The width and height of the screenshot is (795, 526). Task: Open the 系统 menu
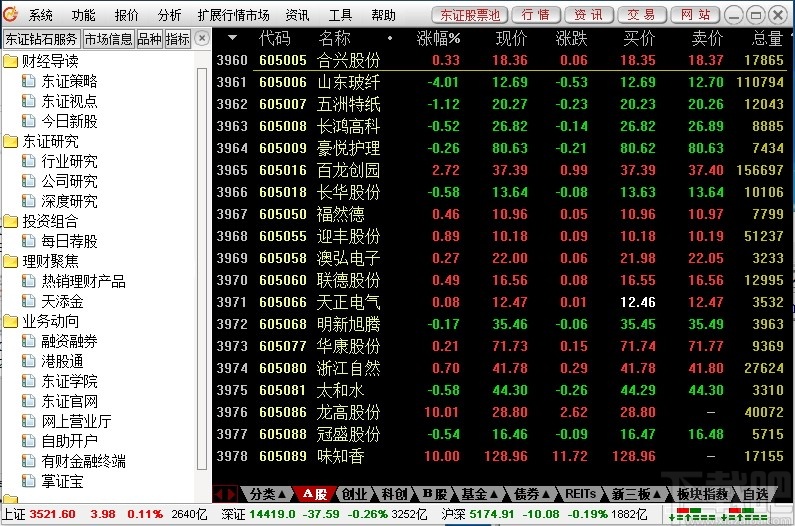click(41, 15)
